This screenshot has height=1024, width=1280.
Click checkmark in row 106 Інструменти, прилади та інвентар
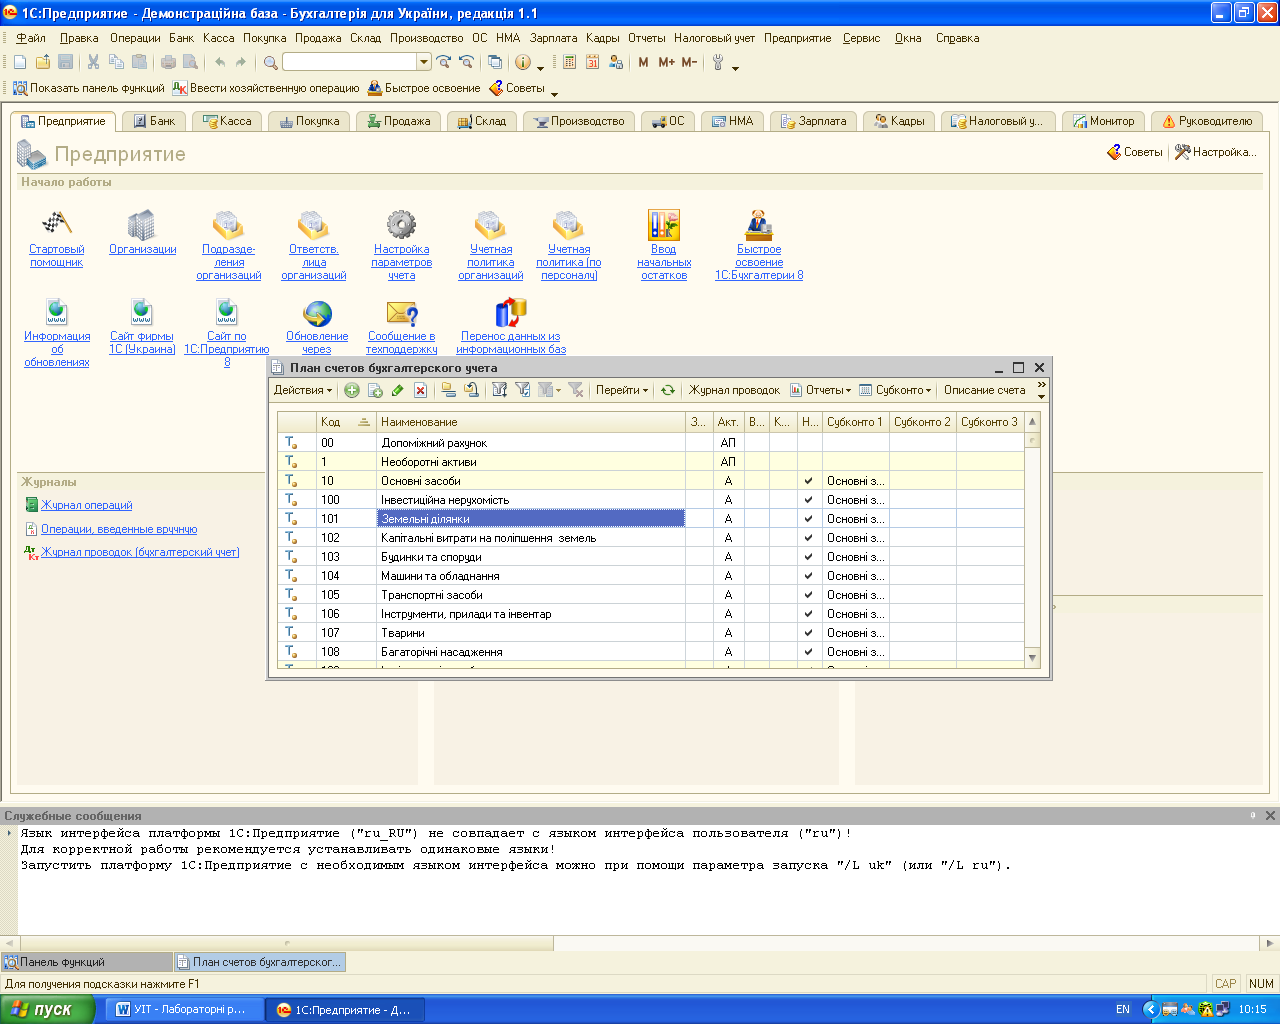[x=808, y=614]
